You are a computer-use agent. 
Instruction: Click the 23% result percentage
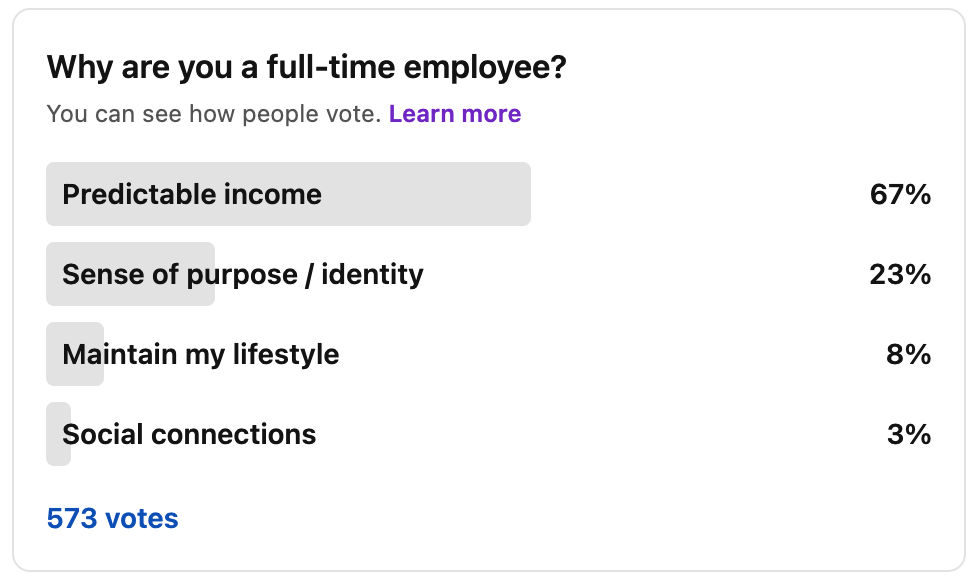pyautogui.click(x=900, y=274)
